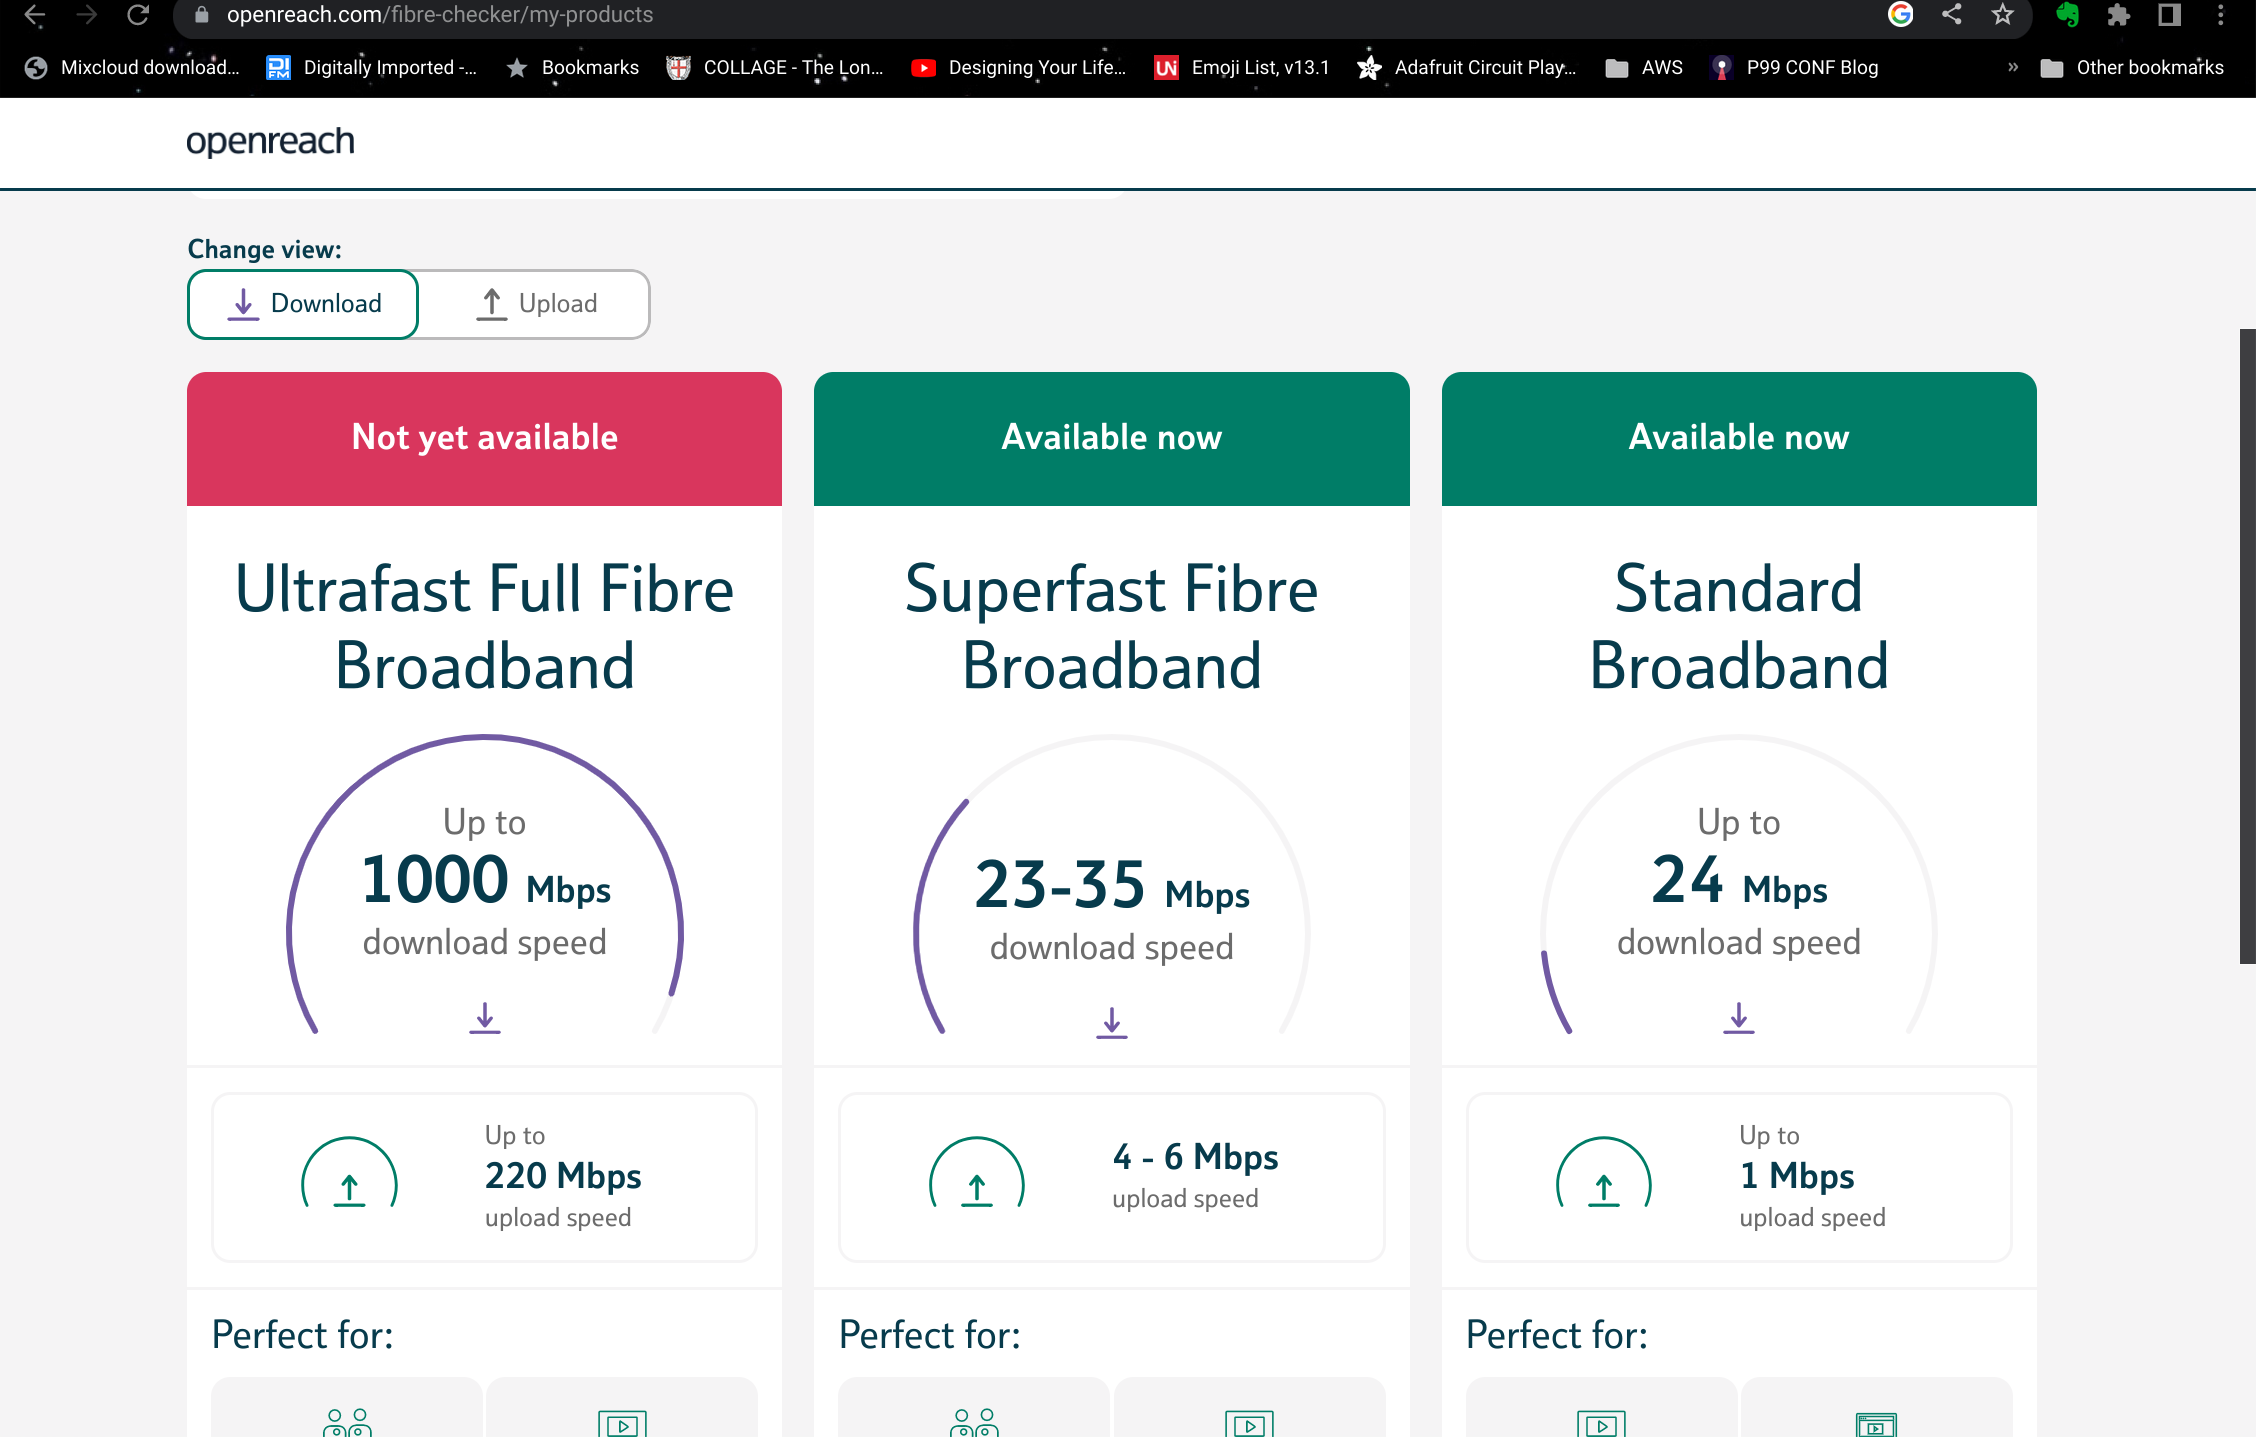Open the Emoji List, v13.1 bookmark
Image resolution: width=2256 pixels, height=1437 pixels.
pyautogui.click(x=1241, y=67)
